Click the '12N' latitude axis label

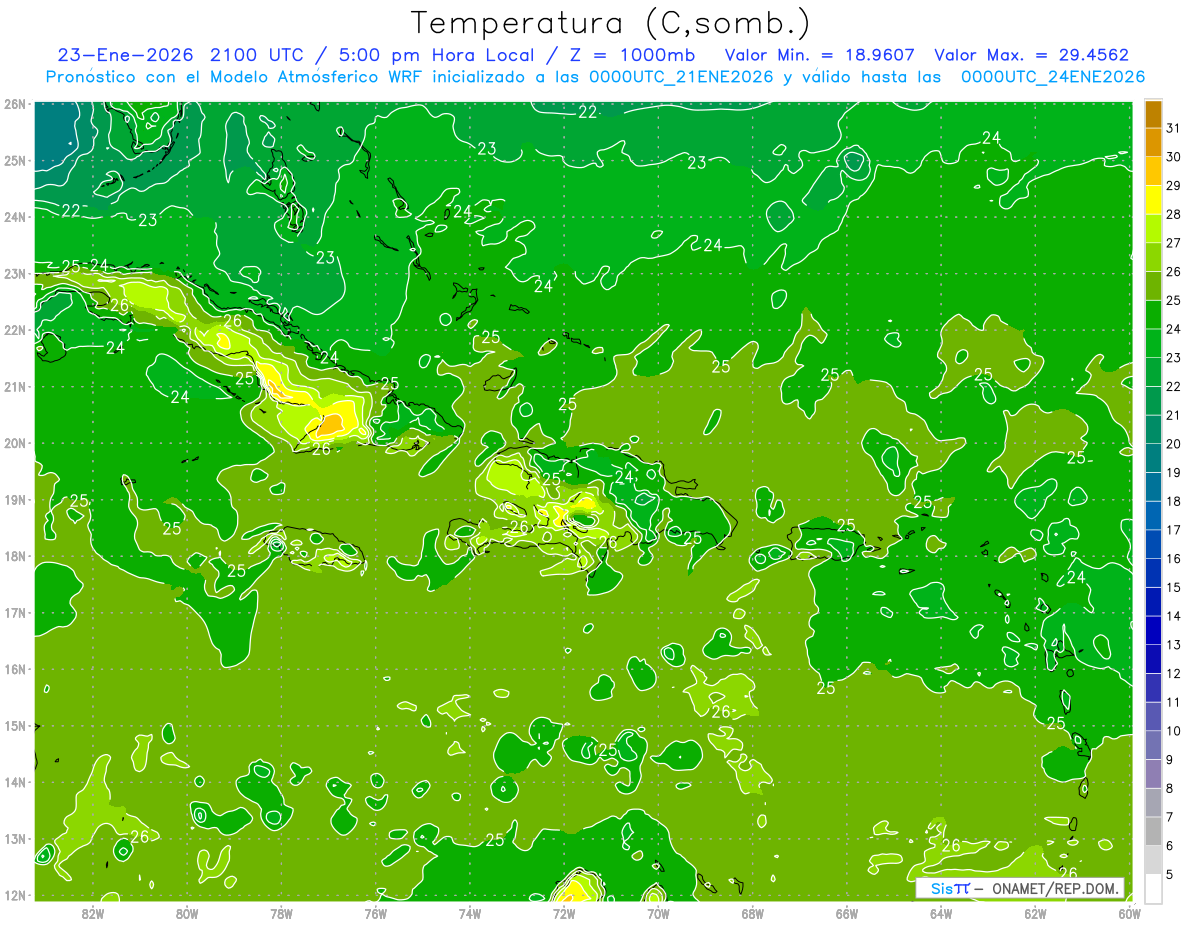[x=15, y=895]
